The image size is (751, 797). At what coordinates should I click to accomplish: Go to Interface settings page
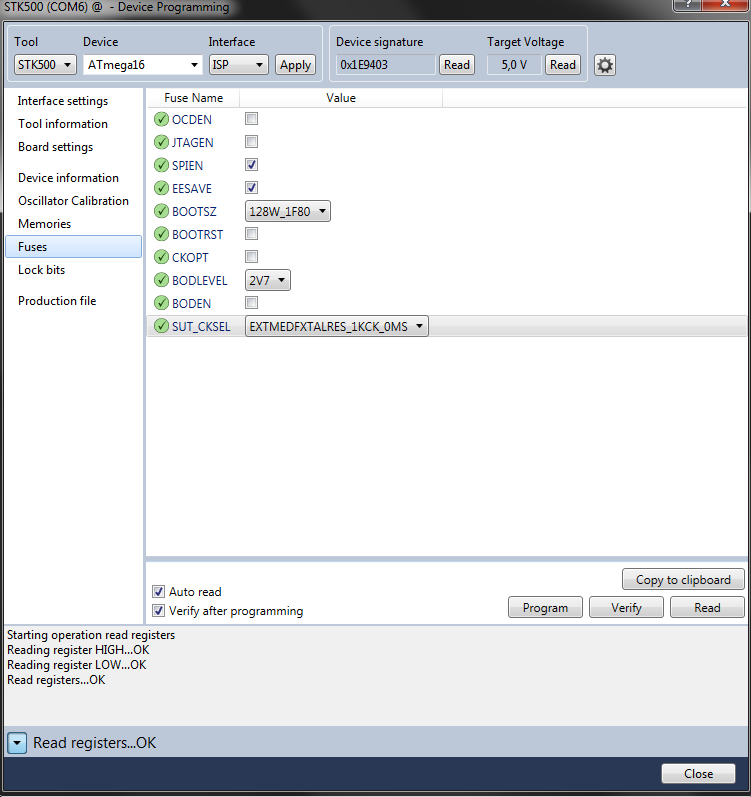click(63, 101)
